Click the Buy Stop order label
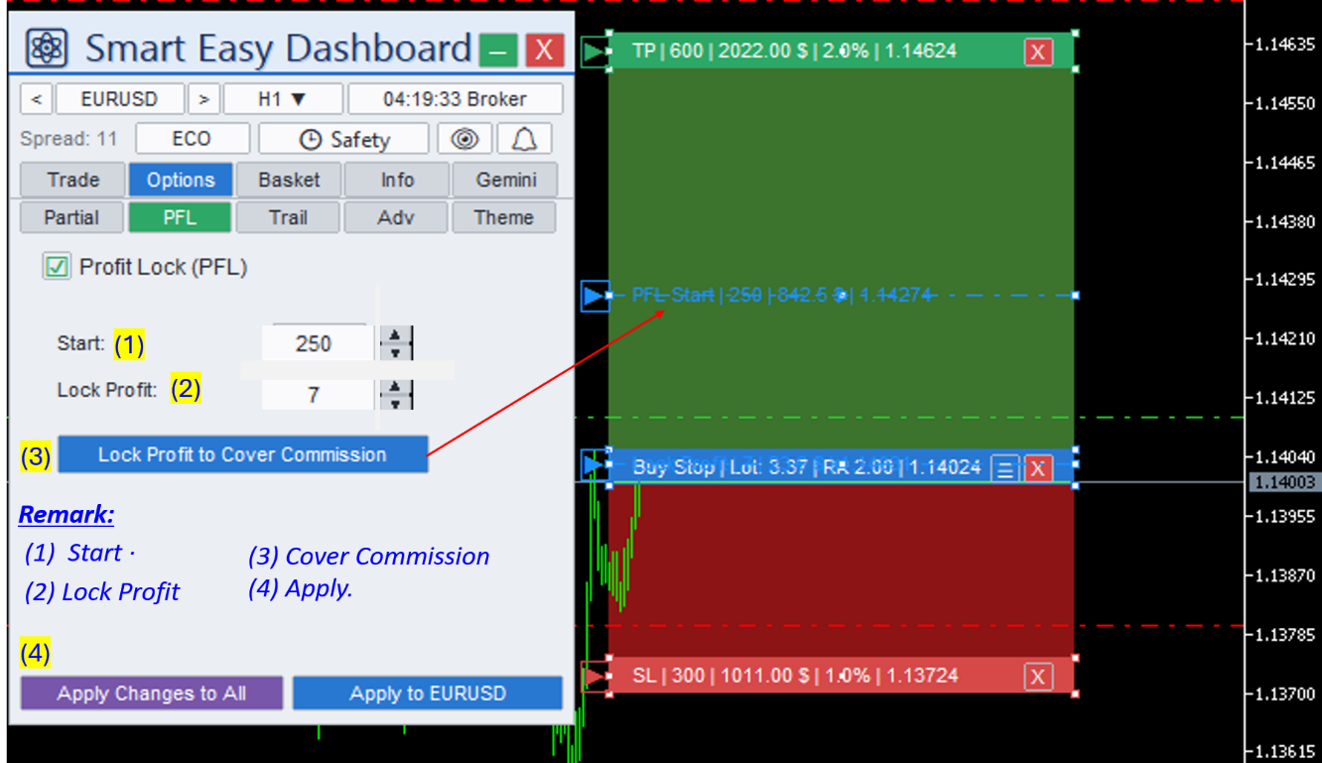Image resolution: width=1322 pixels, height=763 pixels. 806,467
